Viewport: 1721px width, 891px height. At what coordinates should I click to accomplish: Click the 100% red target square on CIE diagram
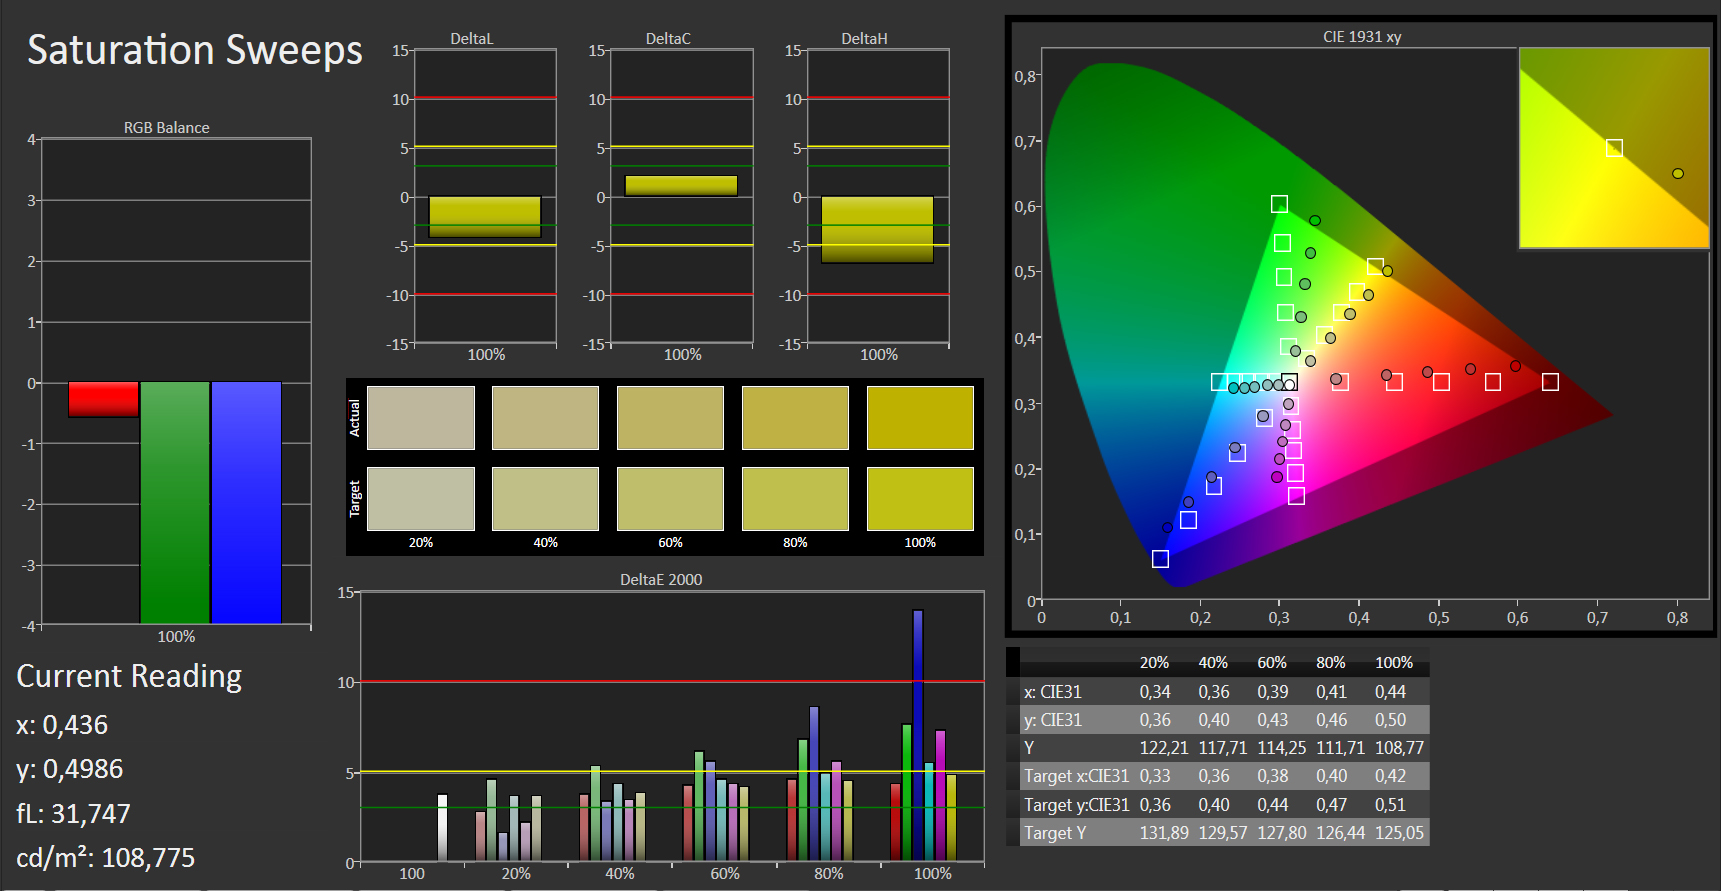click(x=1550, y=382)
